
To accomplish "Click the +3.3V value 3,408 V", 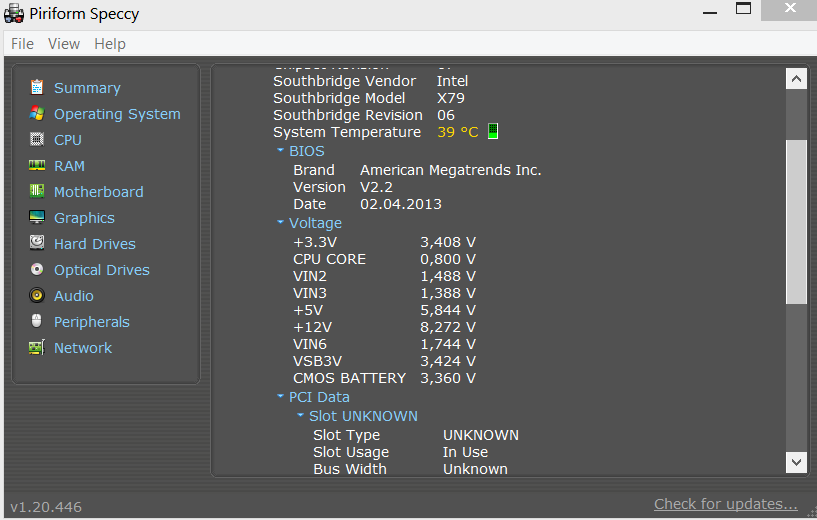I will (x=448, y=242).
